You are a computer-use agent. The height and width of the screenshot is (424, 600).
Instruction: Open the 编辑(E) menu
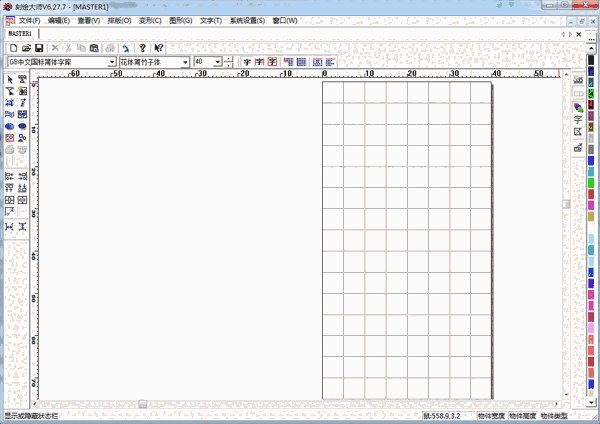tap(59, 21)
